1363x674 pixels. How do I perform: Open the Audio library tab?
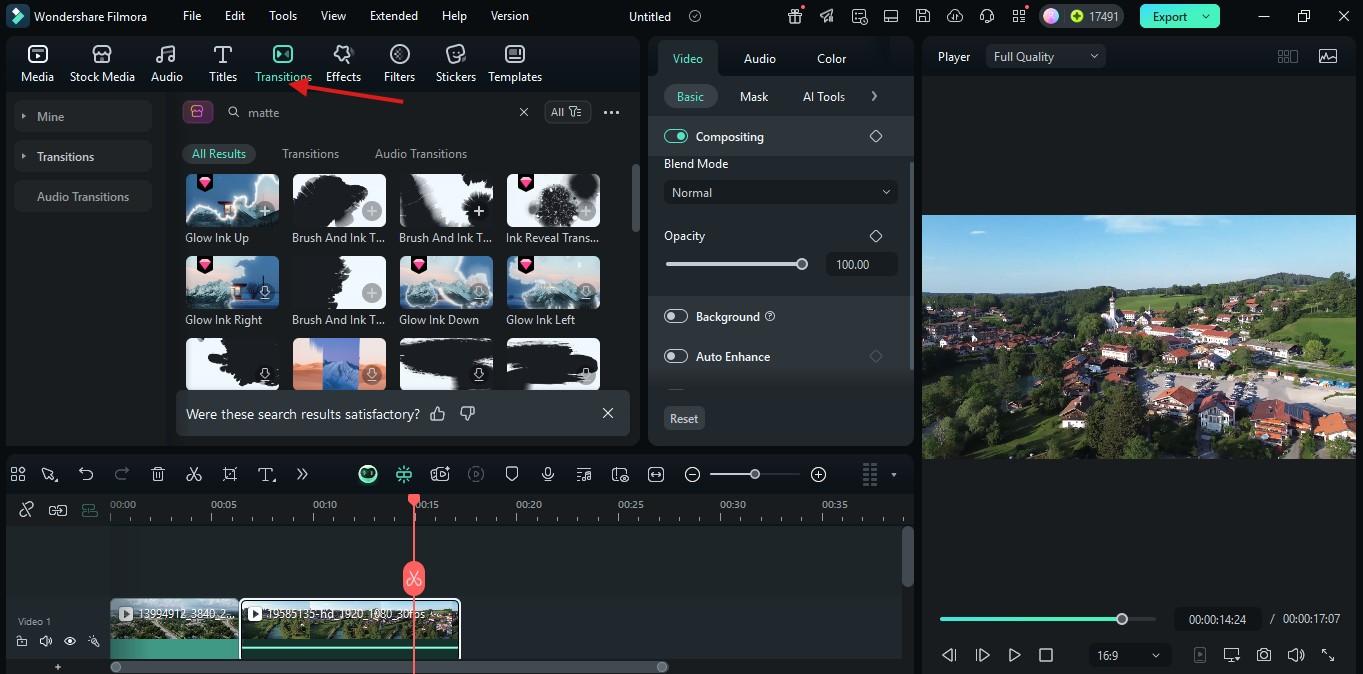[166, 63]
